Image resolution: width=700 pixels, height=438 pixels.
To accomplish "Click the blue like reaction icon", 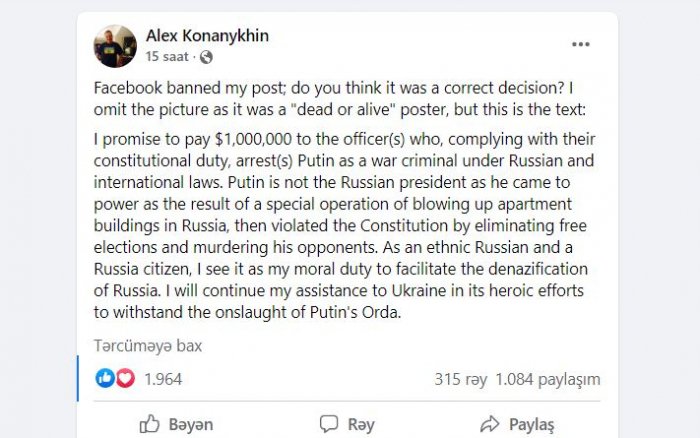I will coord(105,378).
